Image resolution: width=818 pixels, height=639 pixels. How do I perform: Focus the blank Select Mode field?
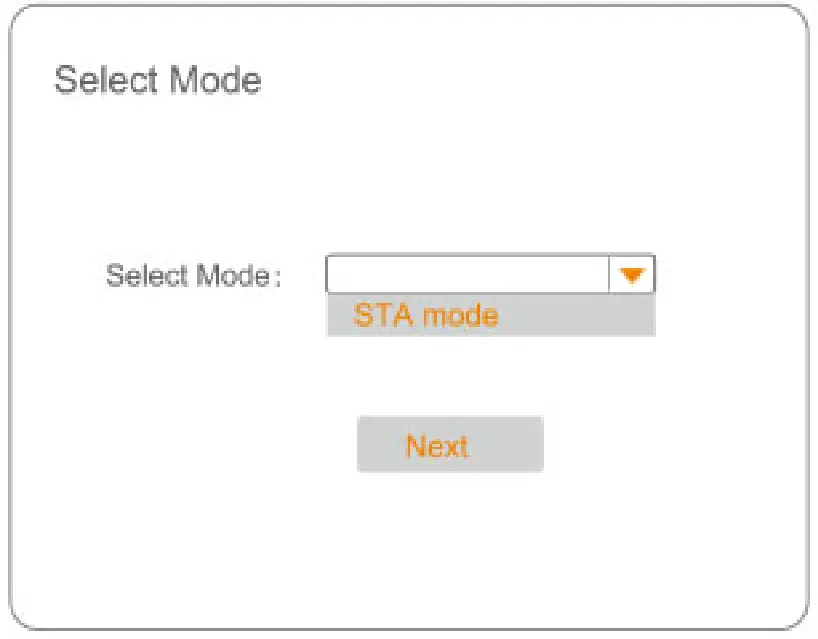pyautogui.click(x=467, y=274)
